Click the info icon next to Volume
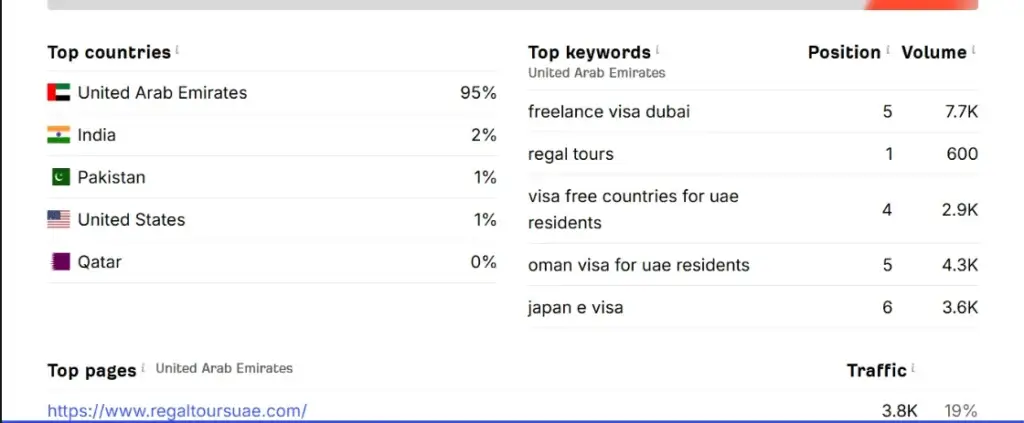This screenshot has height=423, width=1024. click(x=974, y=50)
